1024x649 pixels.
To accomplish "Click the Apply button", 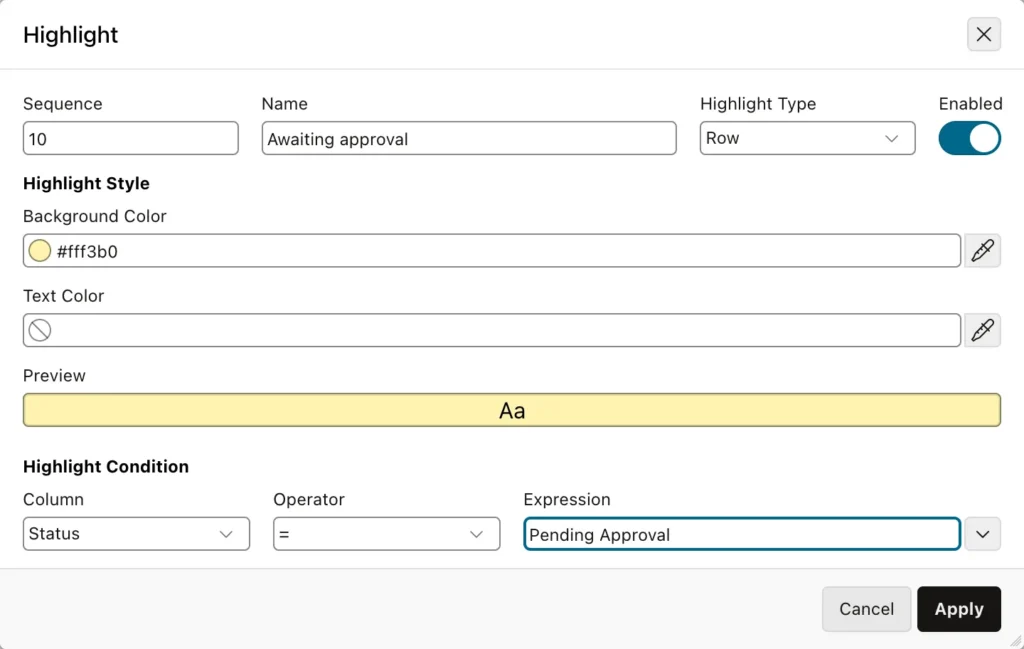I will pos(959,609).
